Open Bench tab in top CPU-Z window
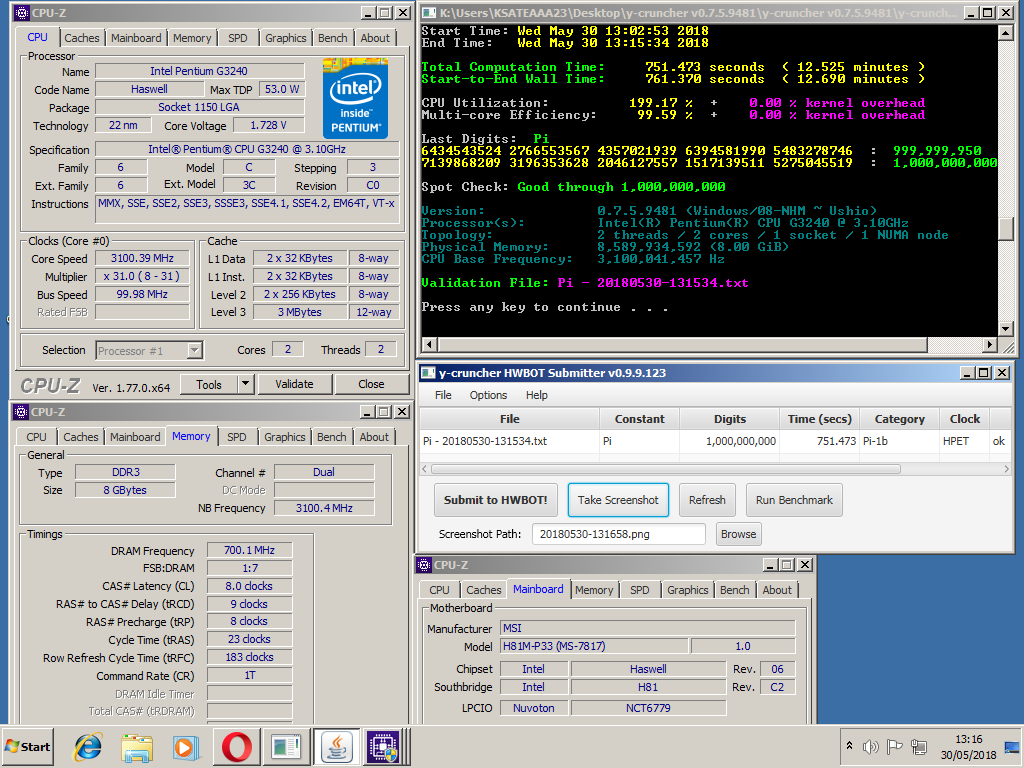 pyautogui.click(x=332, y=38)
